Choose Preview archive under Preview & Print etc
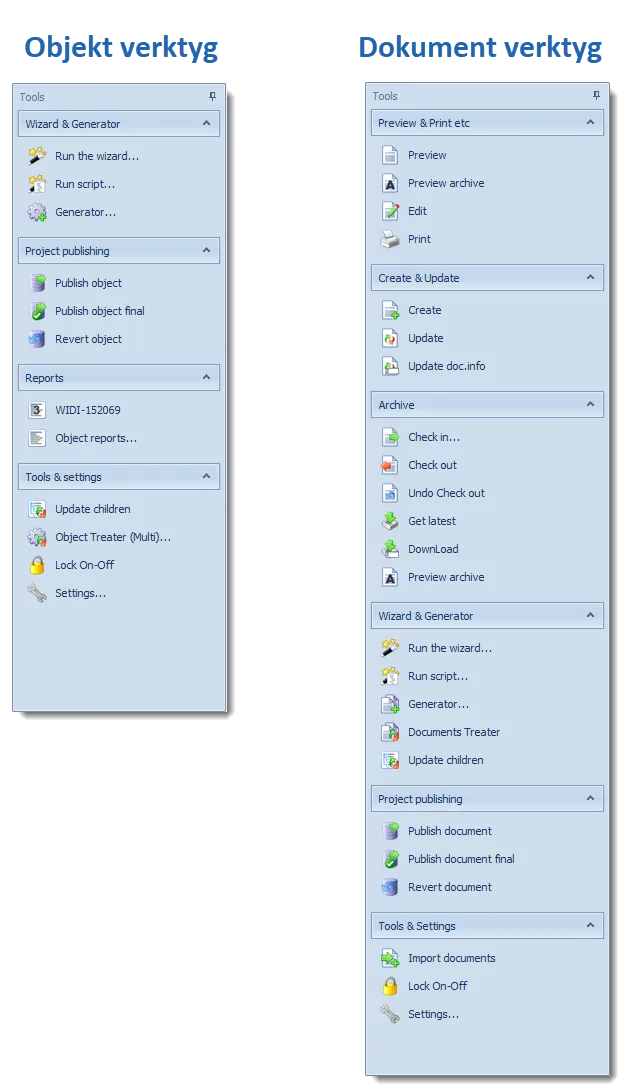The height and width of the screenshot is (1091, 626). (446, 183)
